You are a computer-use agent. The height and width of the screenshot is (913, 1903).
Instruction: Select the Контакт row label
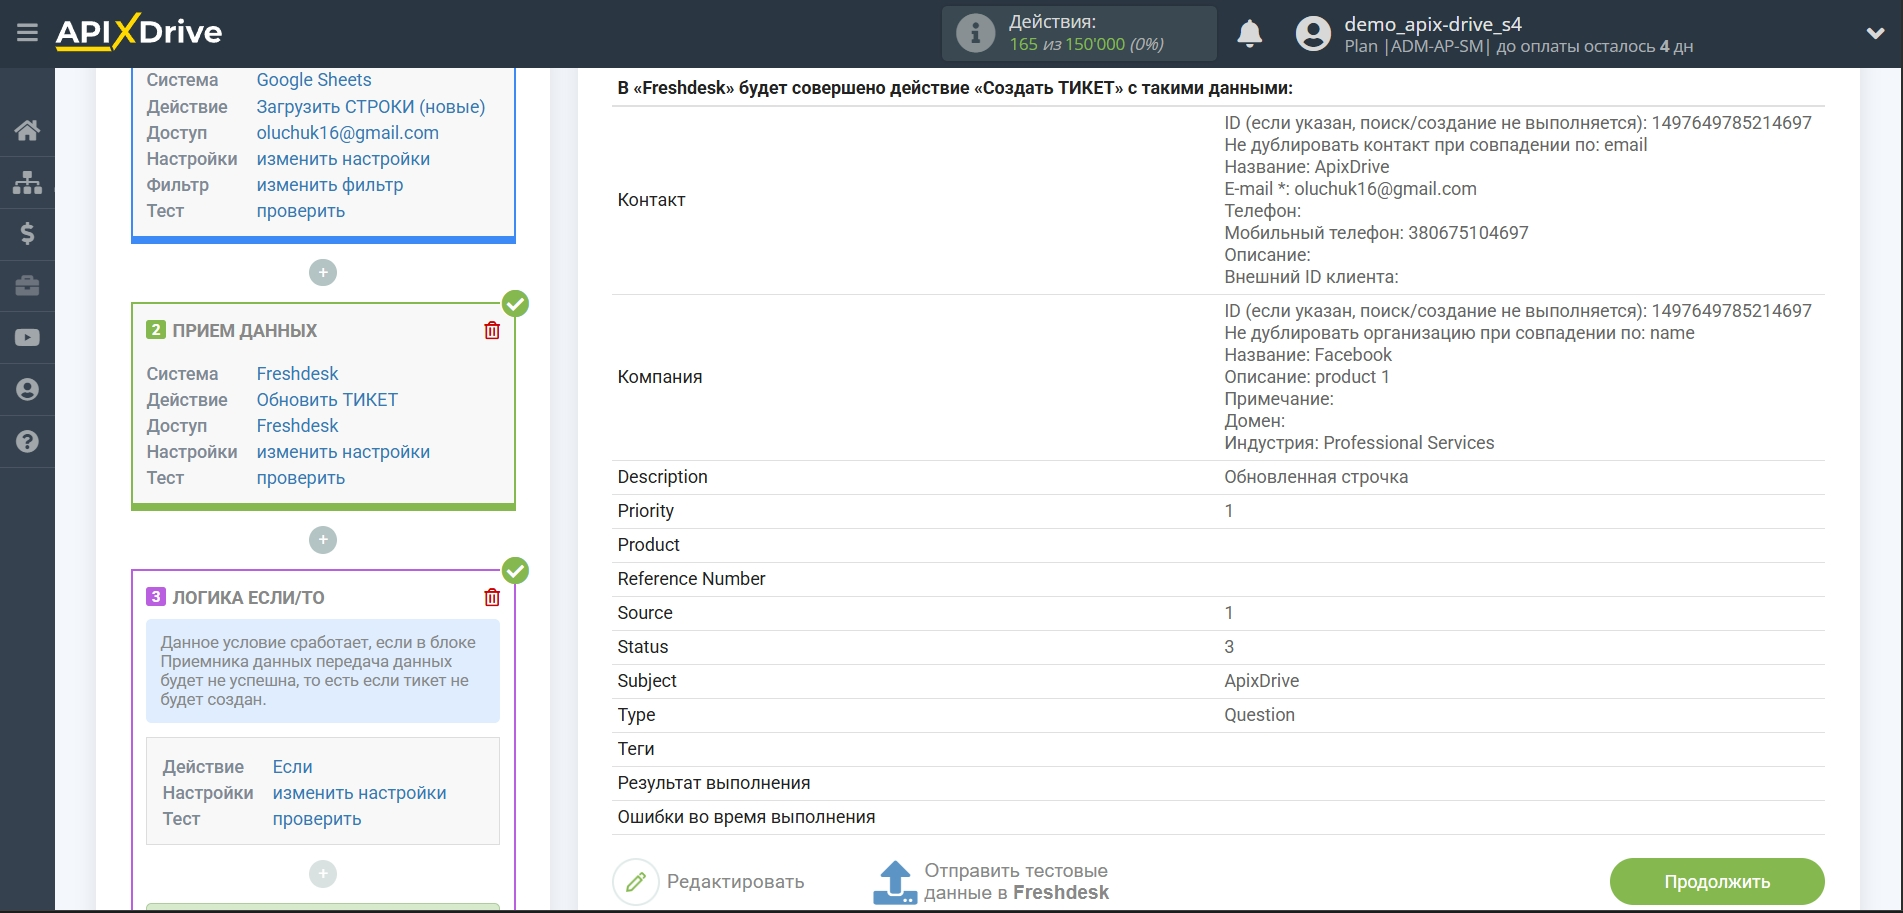pos(652,200)
